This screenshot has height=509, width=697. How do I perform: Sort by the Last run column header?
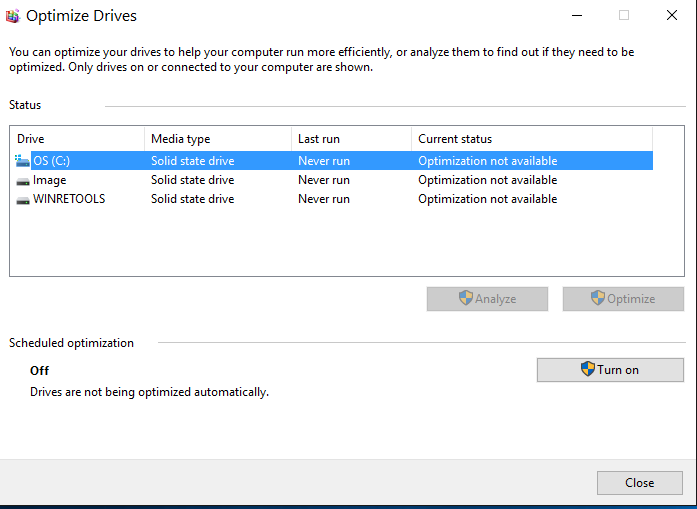click(x=350, y=139)
